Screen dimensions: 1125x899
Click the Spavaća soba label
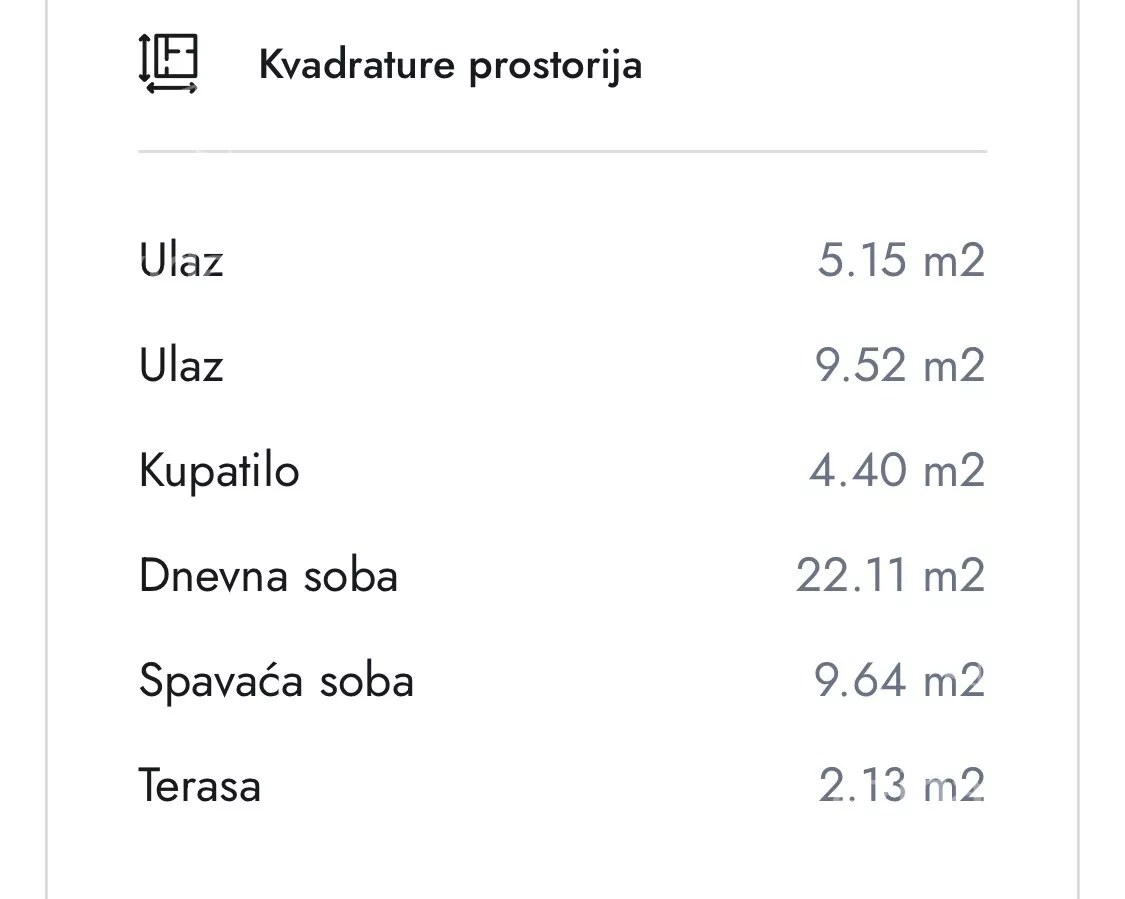276,680
